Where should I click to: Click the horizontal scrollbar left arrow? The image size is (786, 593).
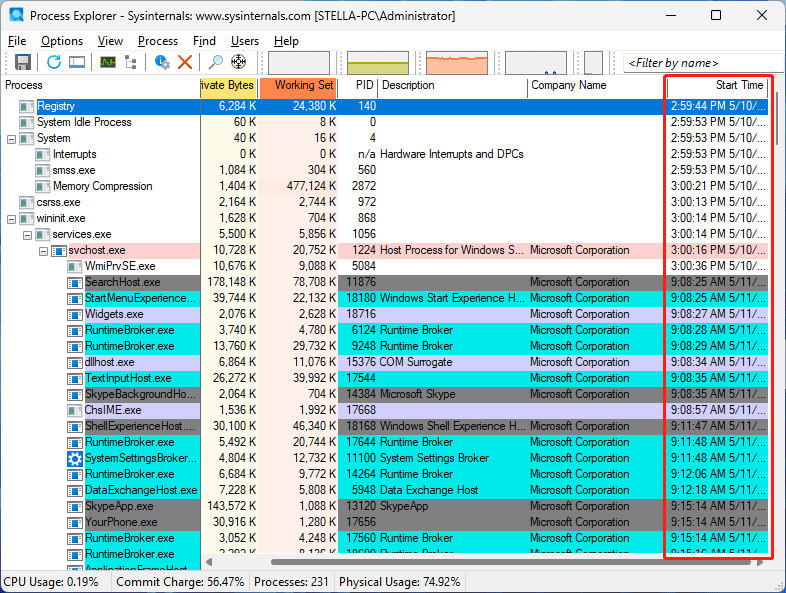[x=209, y=562]
